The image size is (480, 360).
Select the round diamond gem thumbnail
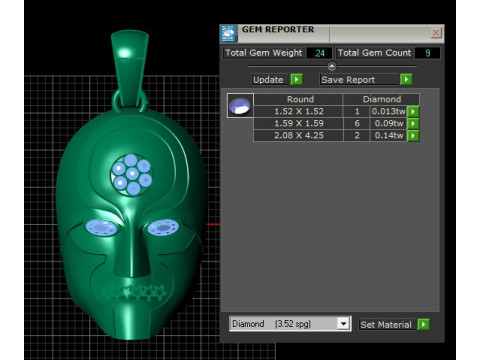click(x=240, y=106)
